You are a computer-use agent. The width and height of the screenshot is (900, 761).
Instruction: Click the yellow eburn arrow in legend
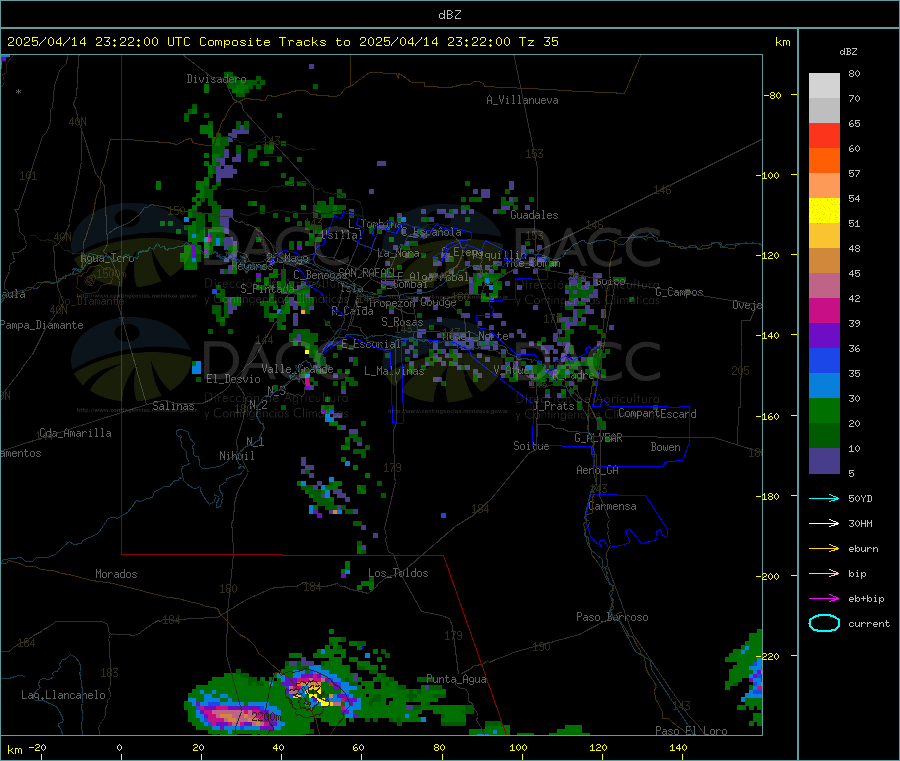pyautogui.click(x=824, y=549)
